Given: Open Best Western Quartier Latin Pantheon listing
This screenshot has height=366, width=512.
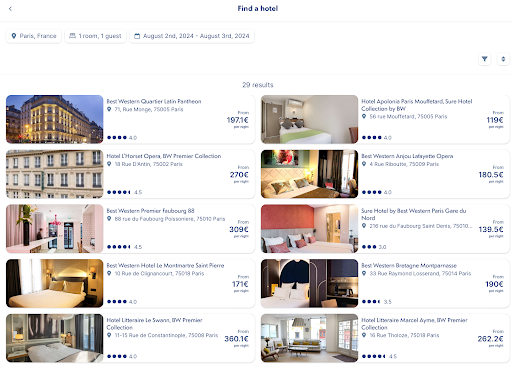Looking at the screenshot, I should pos(130,119).
